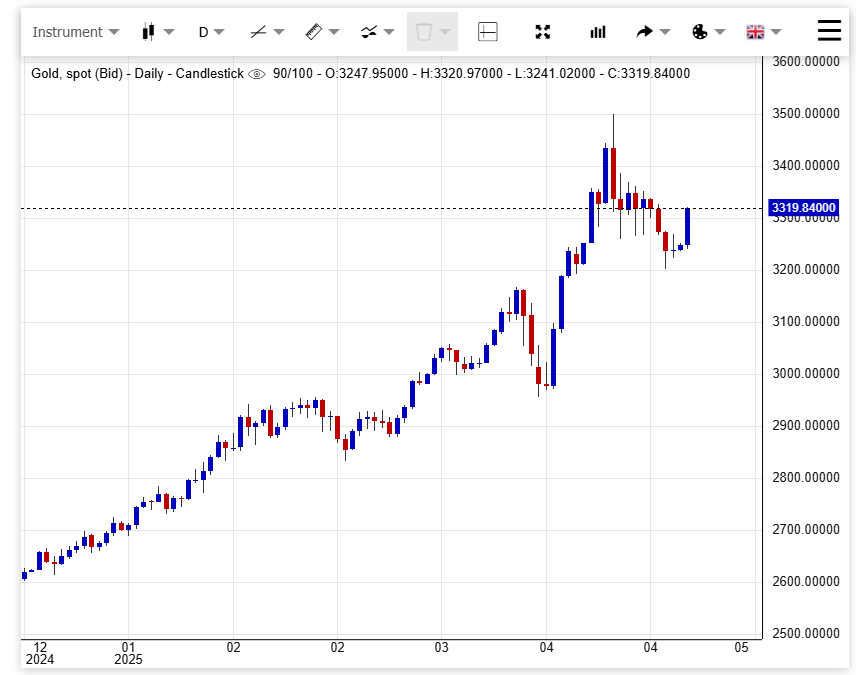Toggle the eye visibility icon beside Candlestick
The width and height of the screenshot is (856, 675).
coord(257,74)
